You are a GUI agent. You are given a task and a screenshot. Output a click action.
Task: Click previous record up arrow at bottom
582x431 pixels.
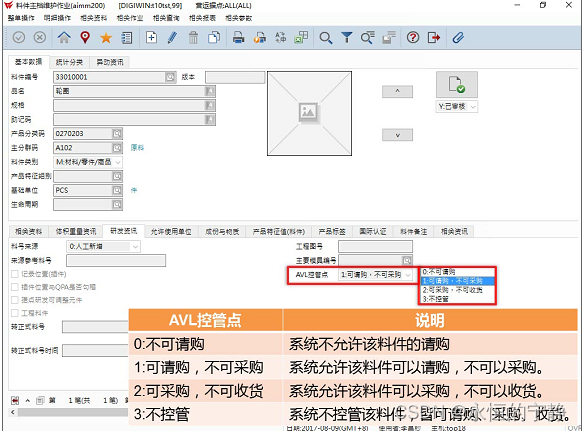27,401
